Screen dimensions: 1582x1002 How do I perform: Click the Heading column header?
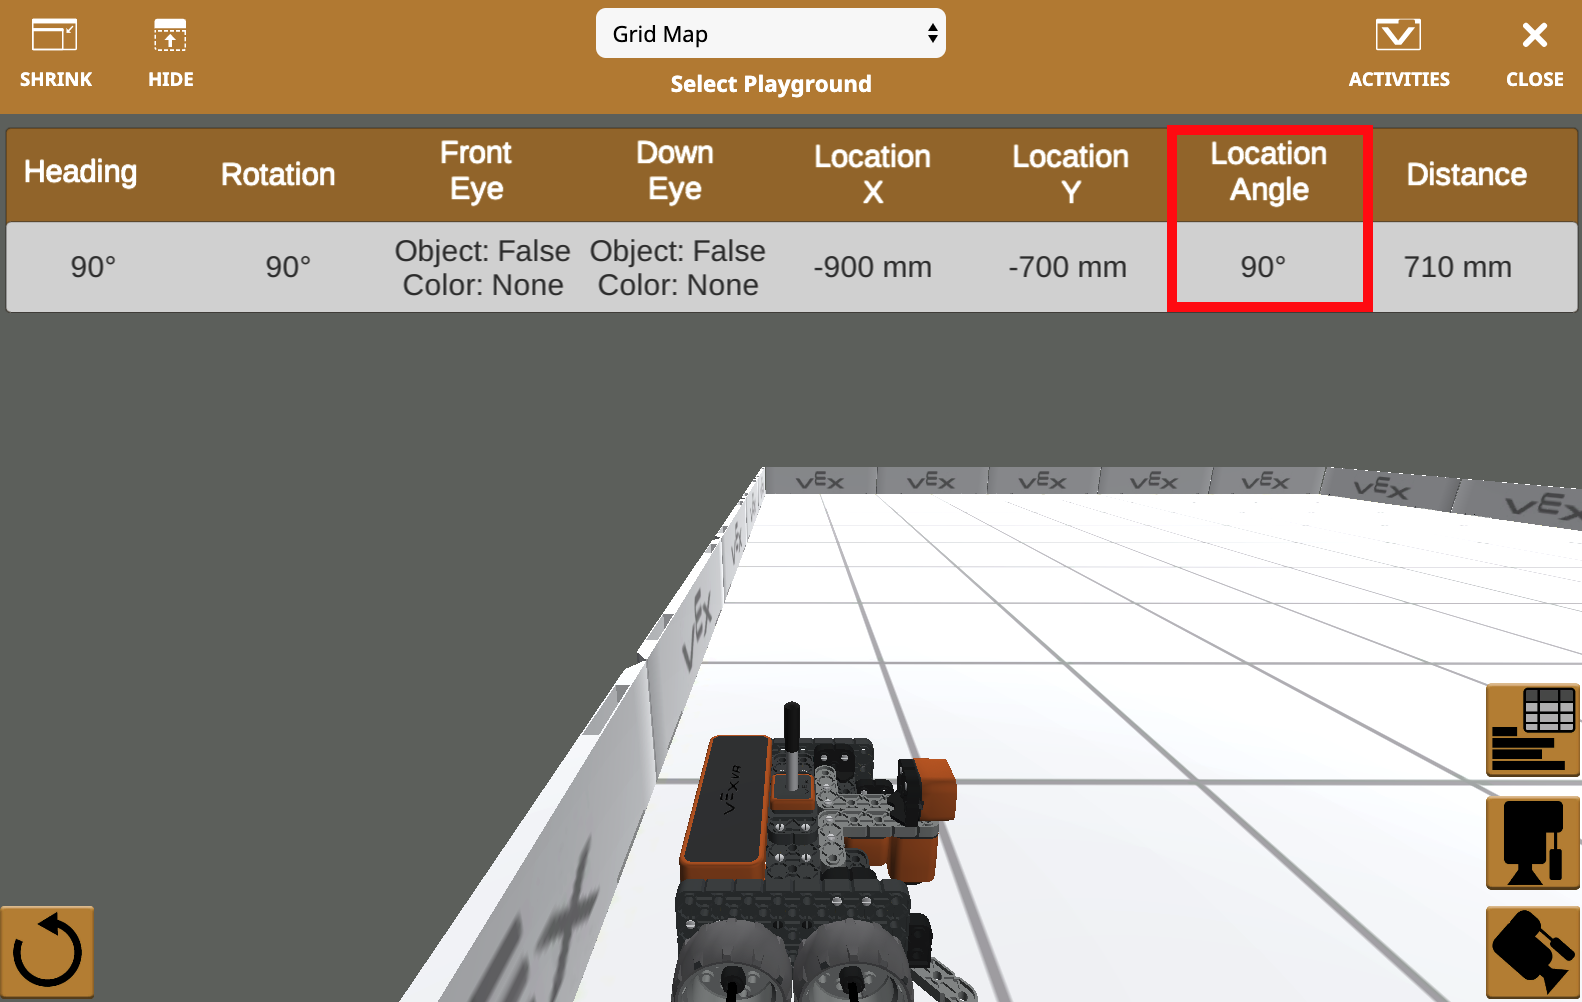[x=80, y=172]
